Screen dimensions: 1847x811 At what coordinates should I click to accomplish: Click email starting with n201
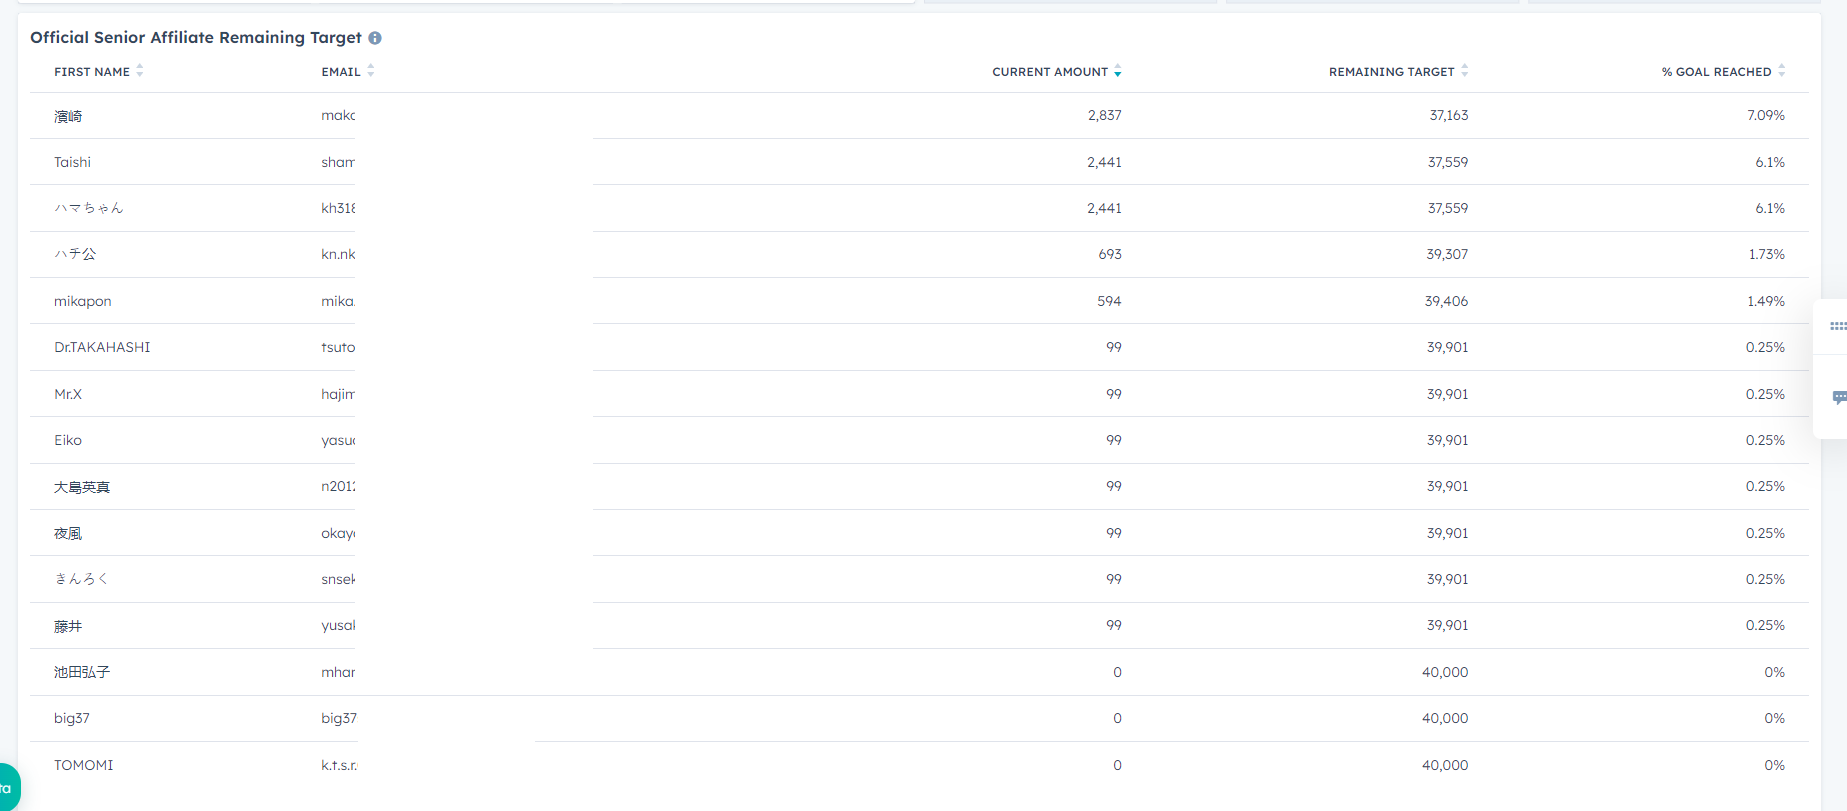338,487
